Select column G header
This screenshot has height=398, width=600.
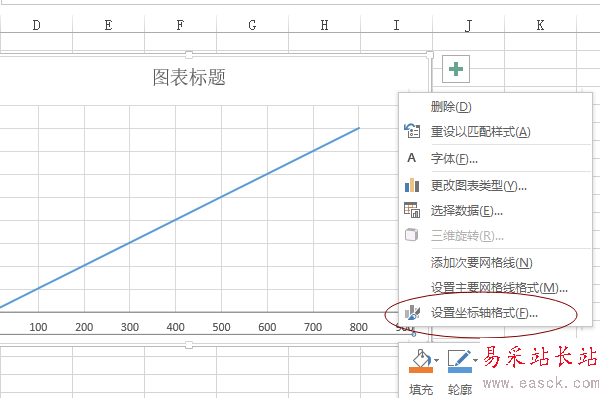click(x=252, y=25)
